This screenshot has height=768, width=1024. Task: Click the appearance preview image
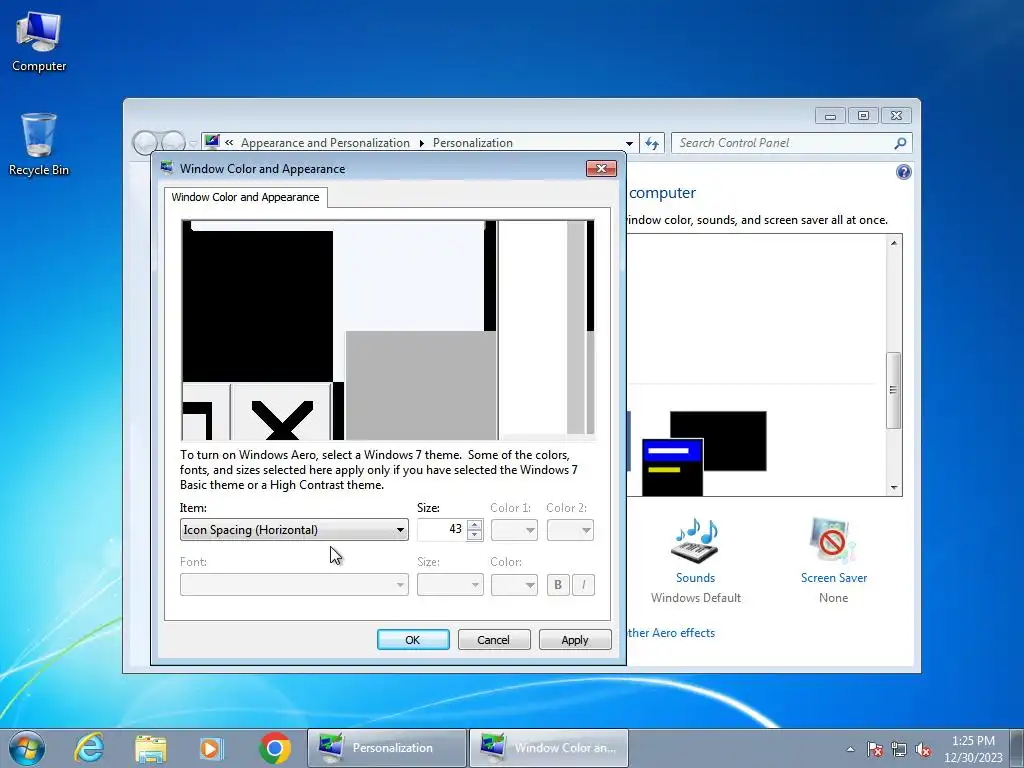[388, 330]
